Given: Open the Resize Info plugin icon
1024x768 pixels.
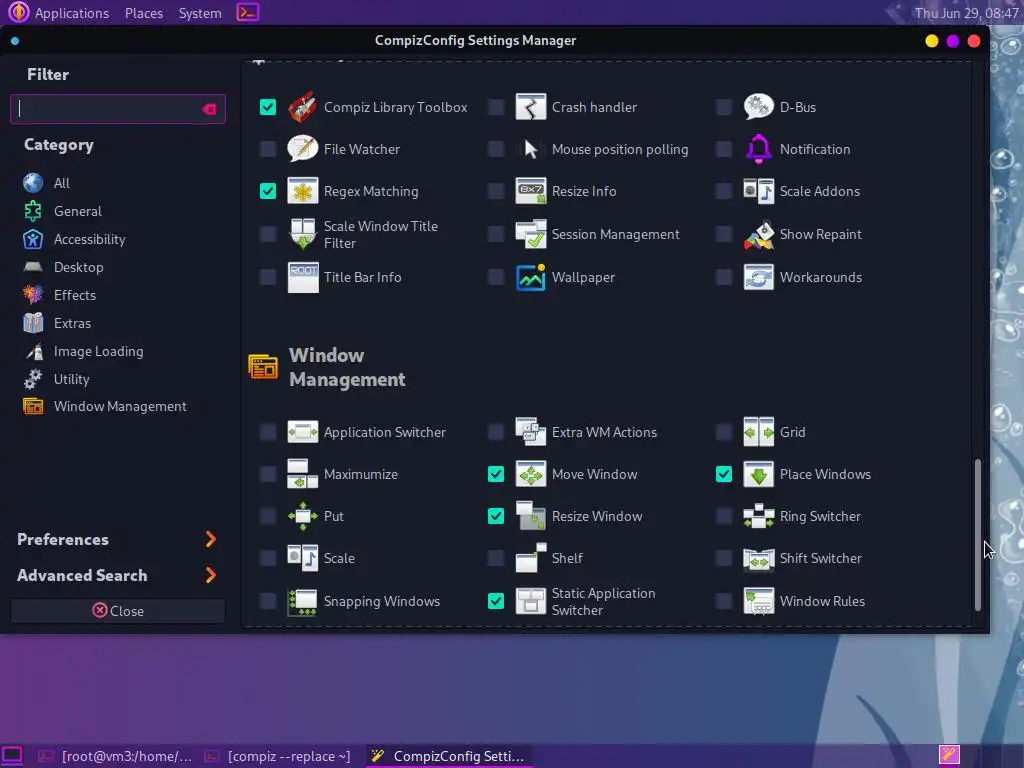Looking at the screenshot, I should pos(530,191).
